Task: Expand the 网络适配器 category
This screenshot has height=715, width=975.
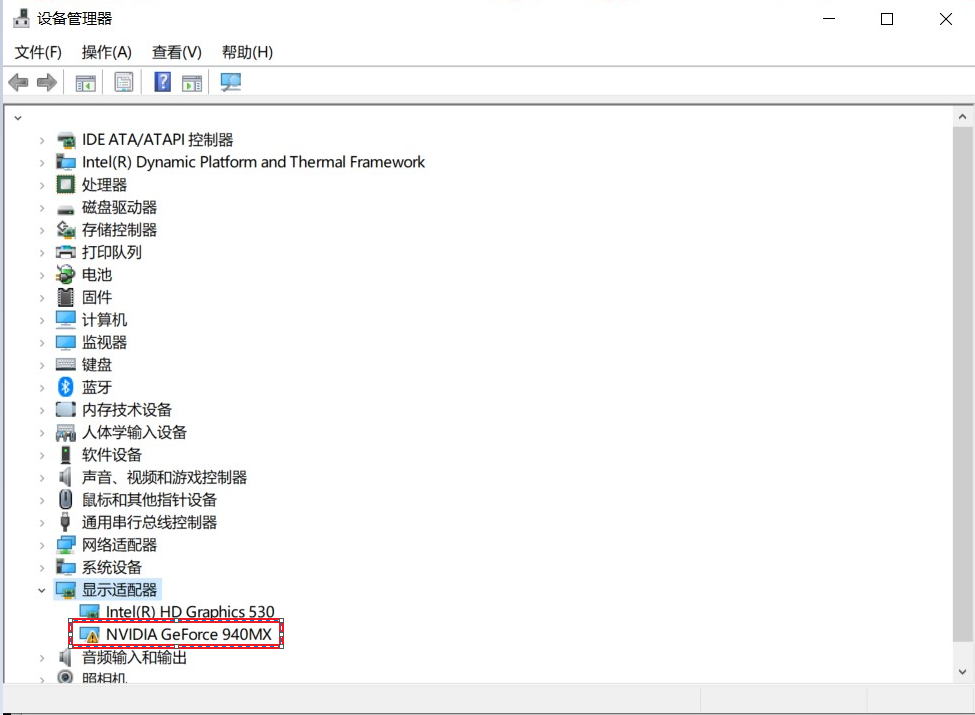Action: pyautogui.click(x=41, y=544)
